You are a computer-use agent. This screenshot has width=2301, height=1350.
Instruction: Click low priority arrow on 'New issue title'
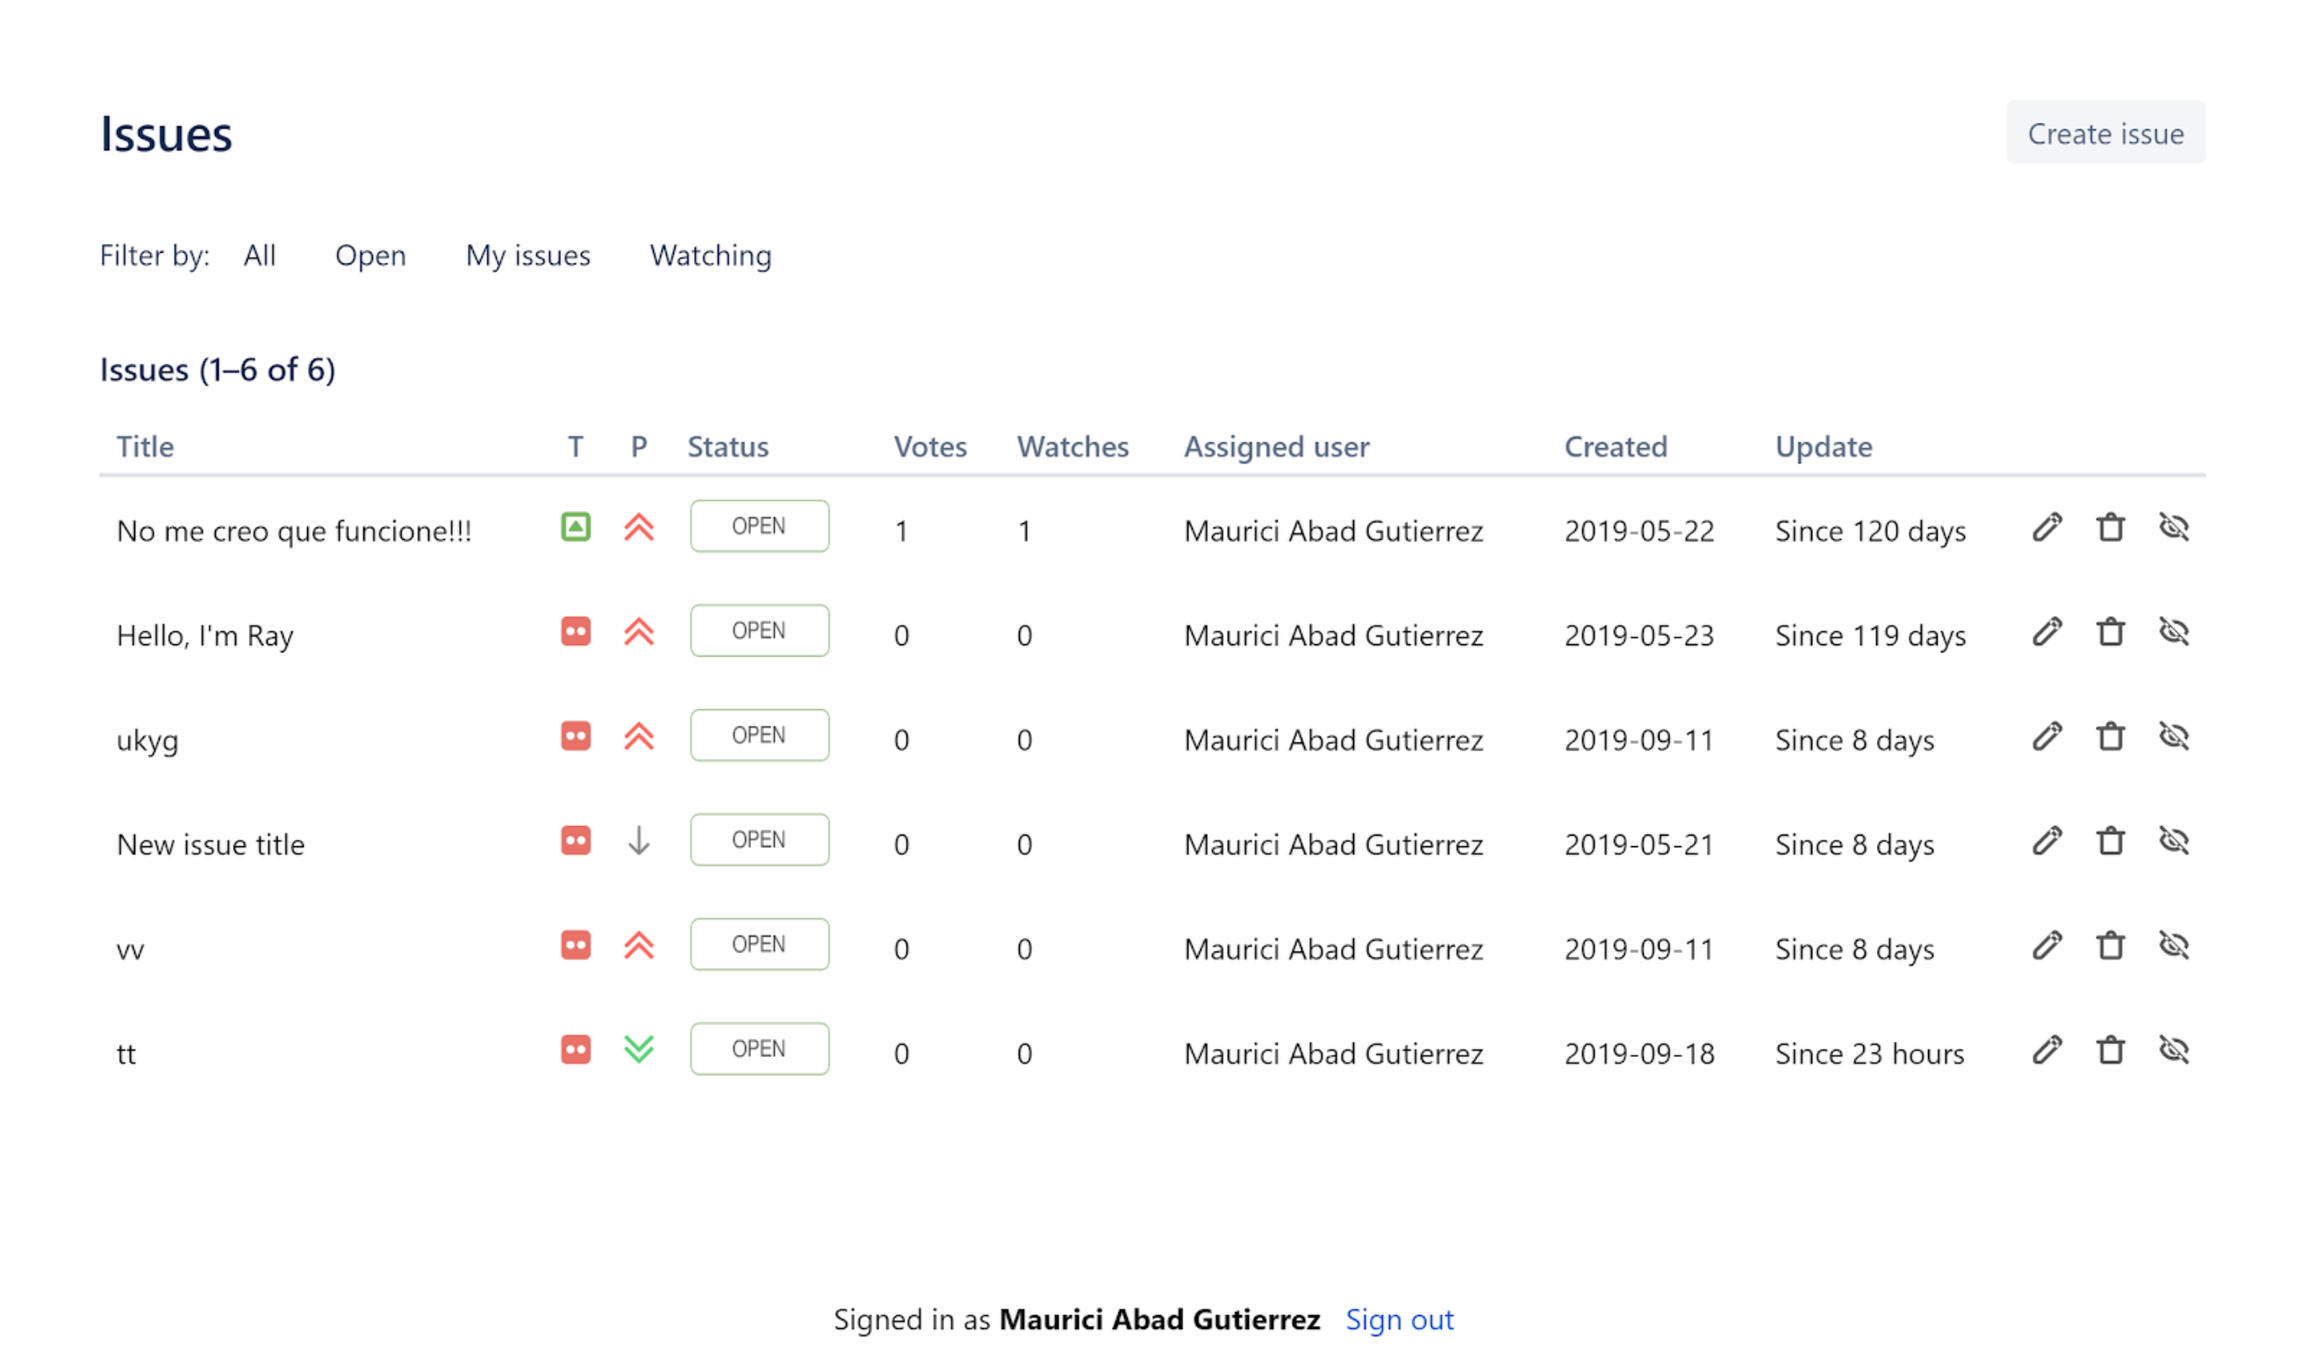click(639, 841)
